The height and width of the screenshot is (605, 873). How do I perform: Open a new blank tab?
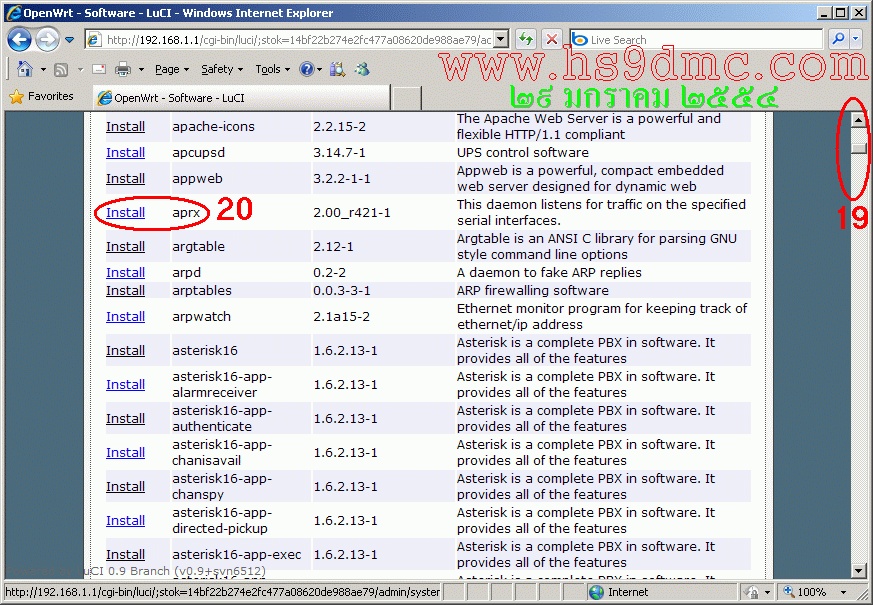(x=406, y=99)
